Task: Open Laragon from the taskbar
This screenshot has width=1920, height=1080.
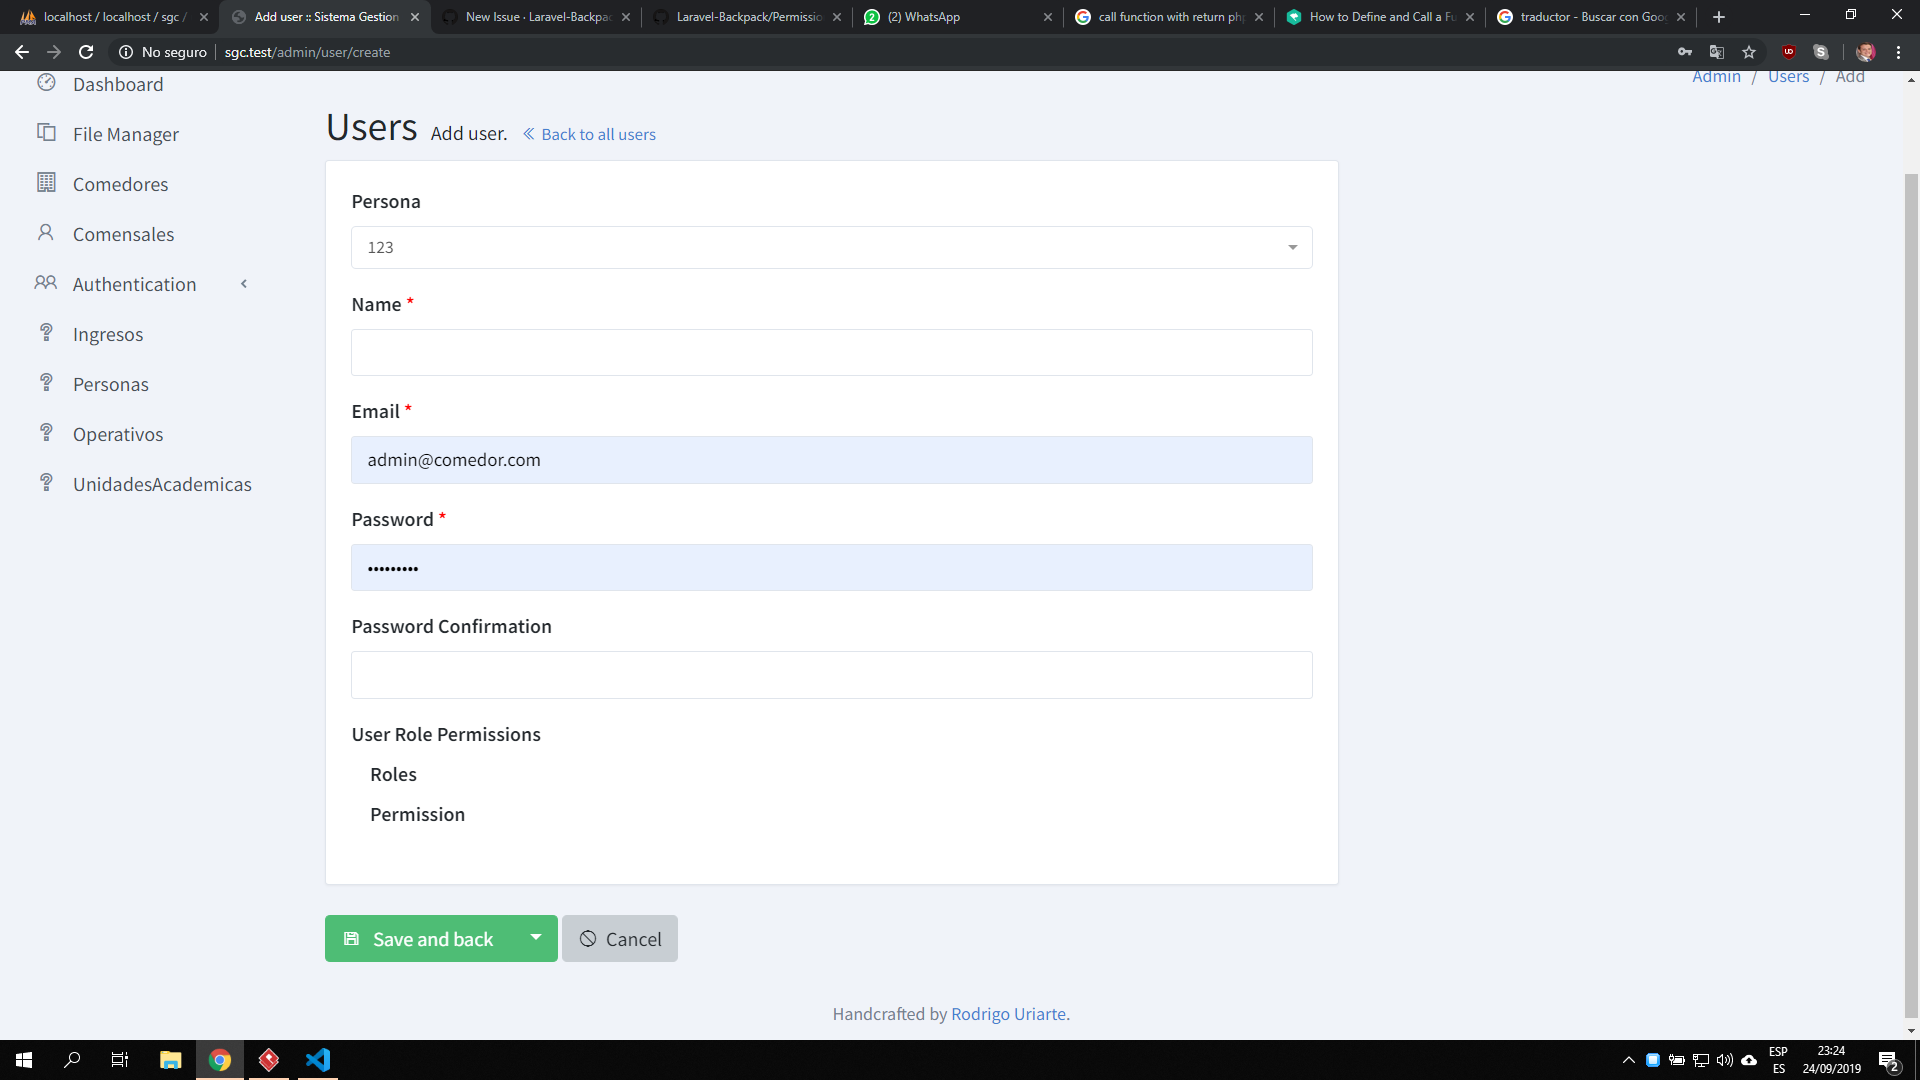Action: pyautogui.click(x=268, y=1060)
